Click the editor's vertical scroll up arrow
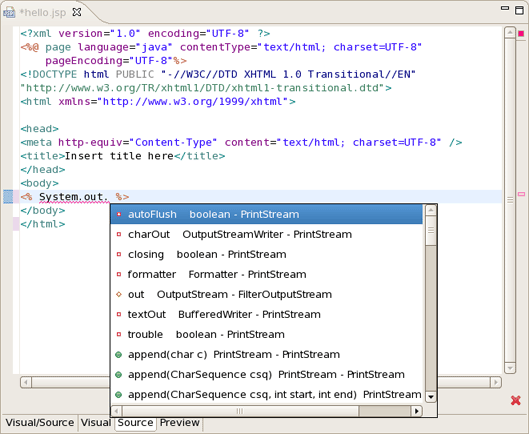The width and height of the screenshot is (529, 434). [x=510, y=33]
